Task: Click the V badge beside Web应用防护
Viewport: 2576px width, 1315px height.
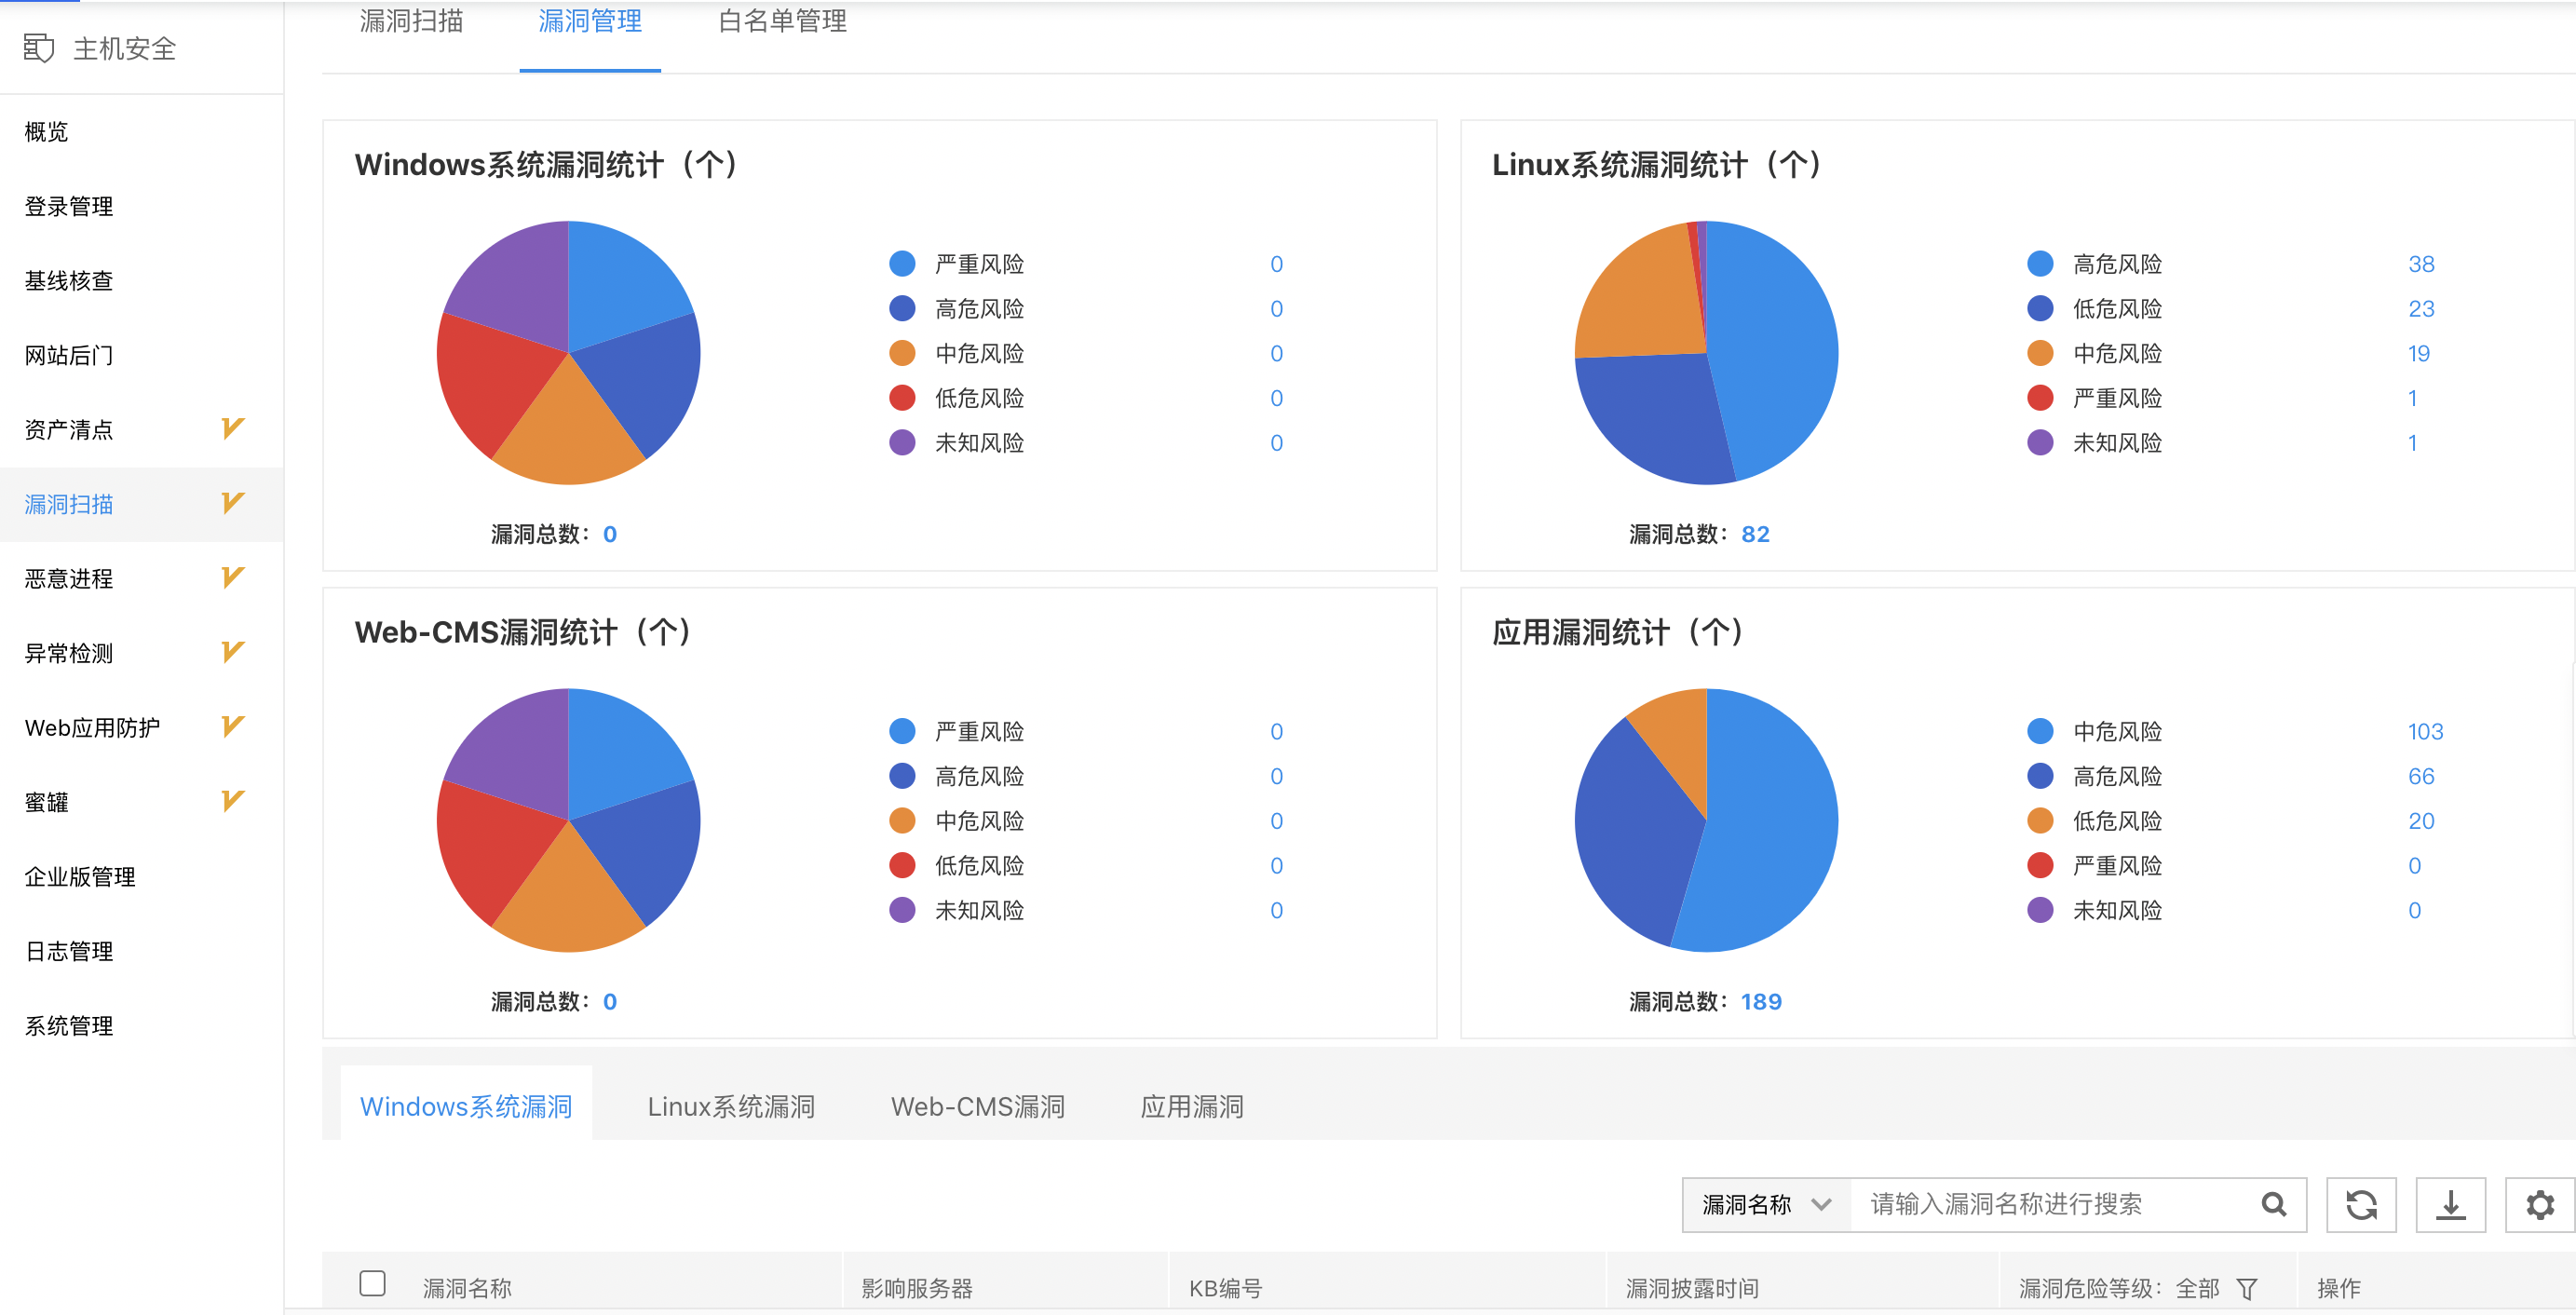Action: (232, 727)
